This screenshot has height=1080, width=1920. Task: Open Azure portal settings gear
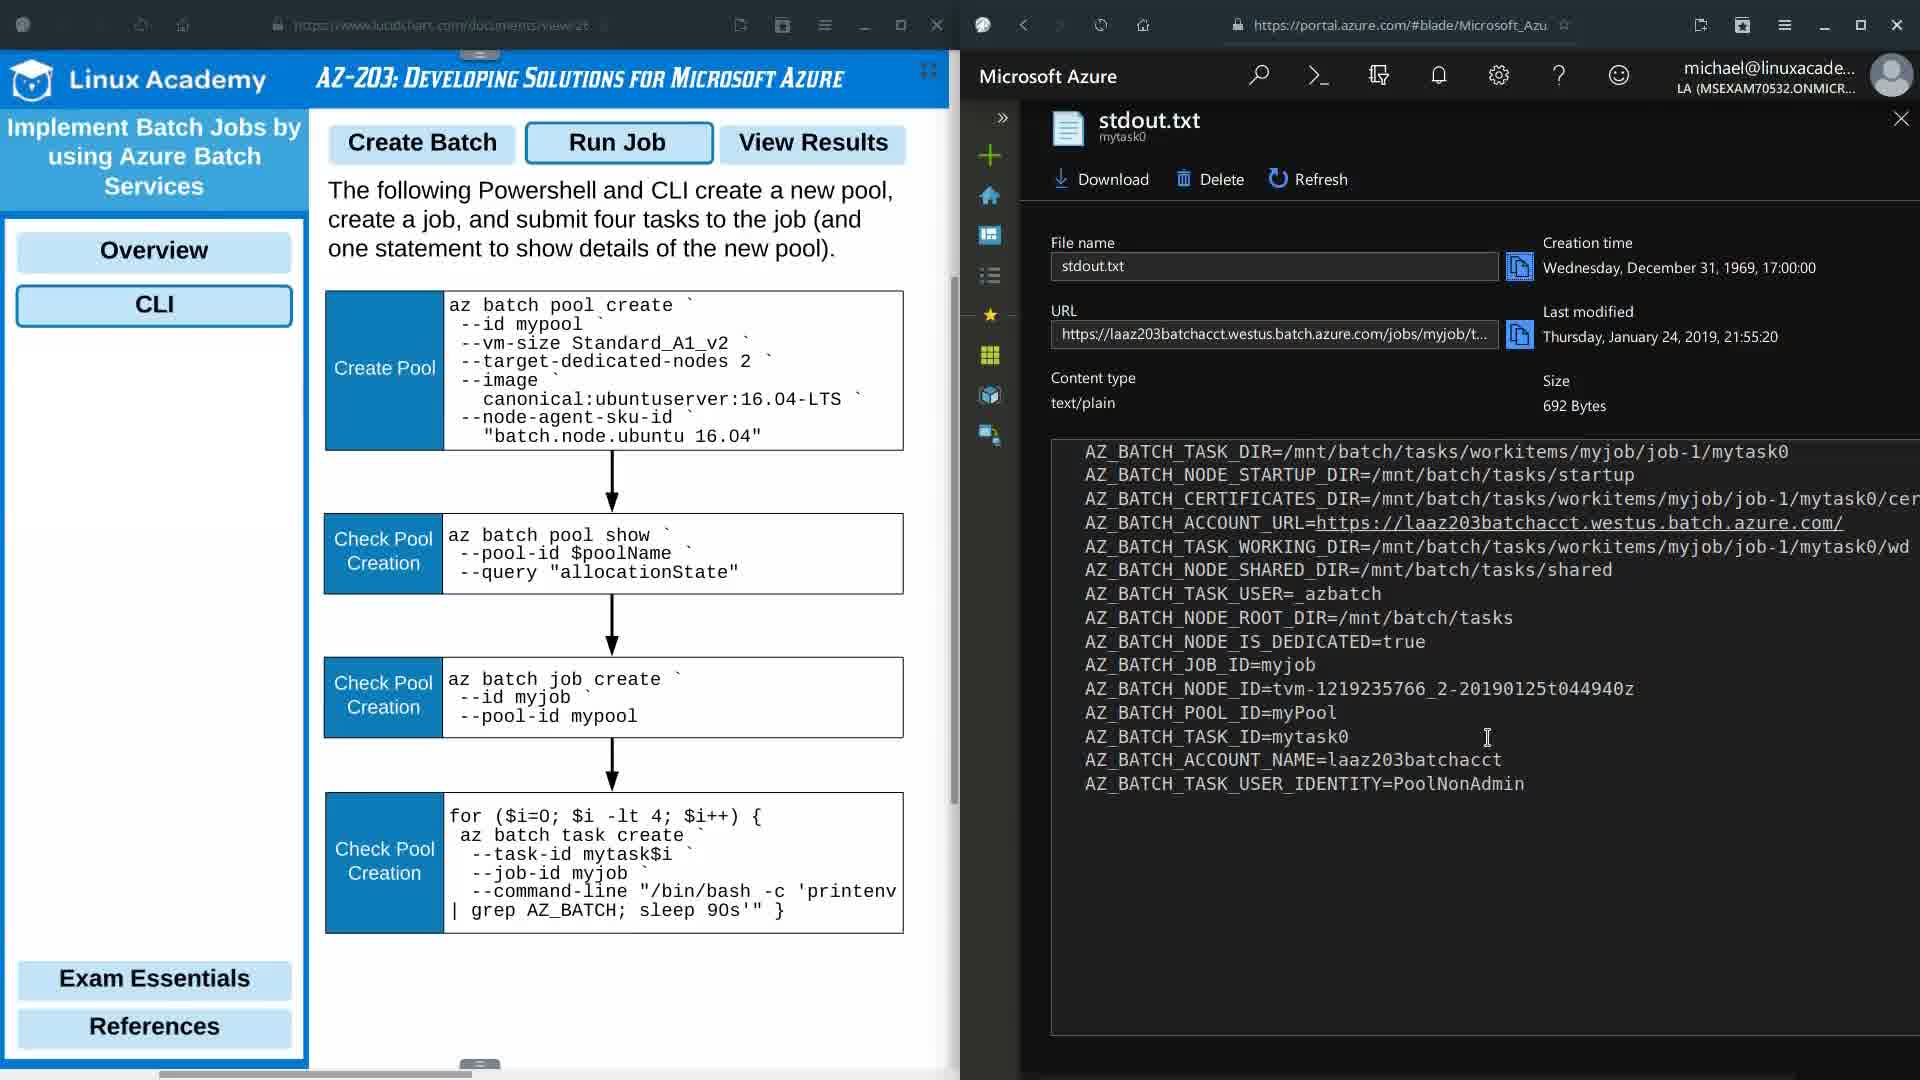tap(1498, 76)
